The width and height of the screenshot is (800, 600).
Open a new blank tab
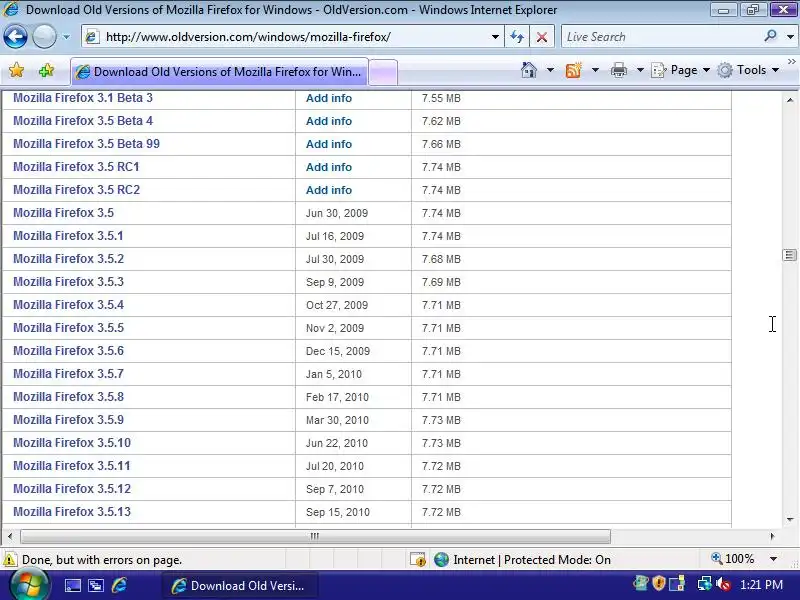pos(383,72)
